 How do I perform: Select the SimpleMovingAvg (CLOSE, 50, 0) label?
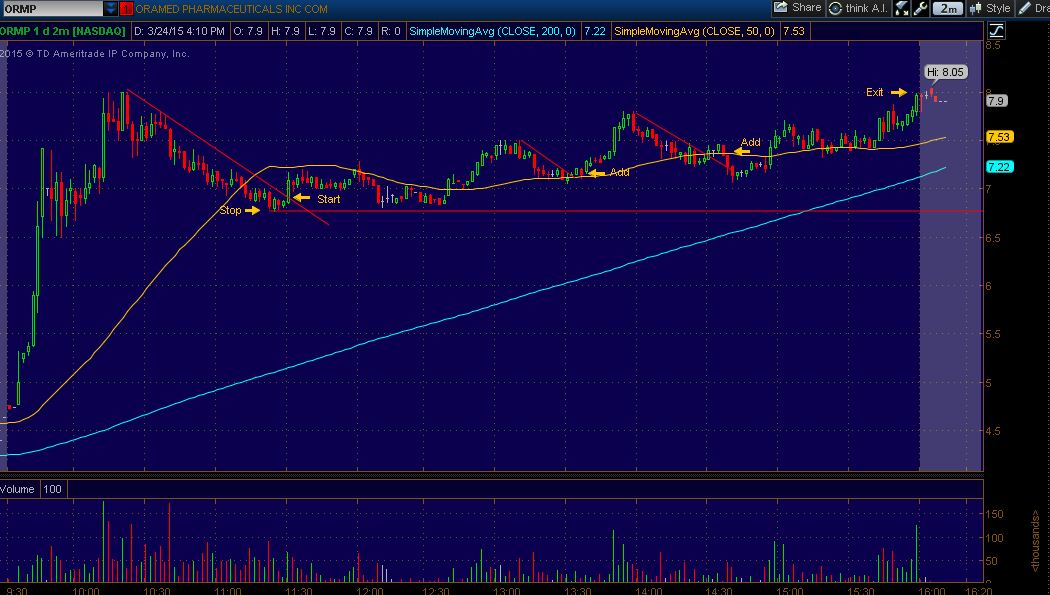[x=694, y=31]
